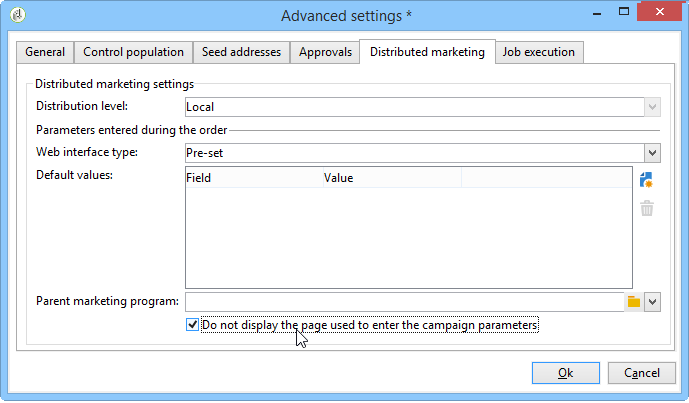Switch to the General tab
Screen dimensions: 689x403
pyautogui.click(x=46, y=52)
